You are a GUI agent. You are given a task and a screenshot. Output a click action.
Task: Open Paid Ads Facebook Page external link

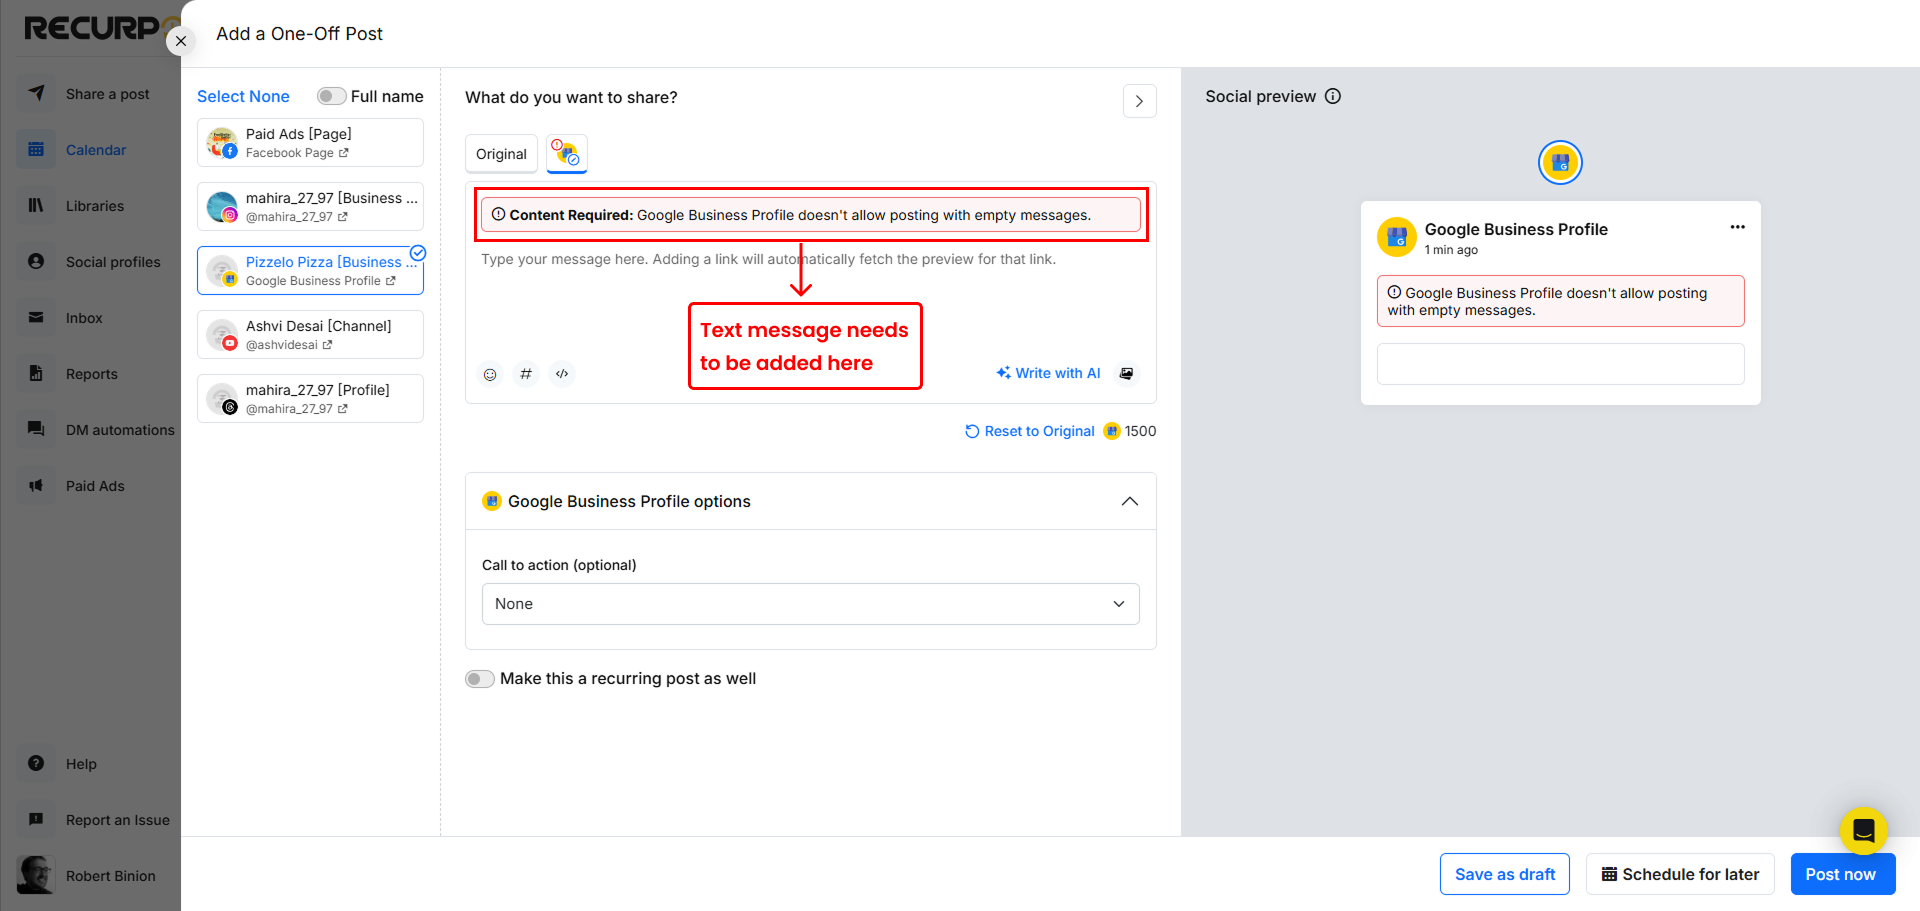[x=344, y=153]
